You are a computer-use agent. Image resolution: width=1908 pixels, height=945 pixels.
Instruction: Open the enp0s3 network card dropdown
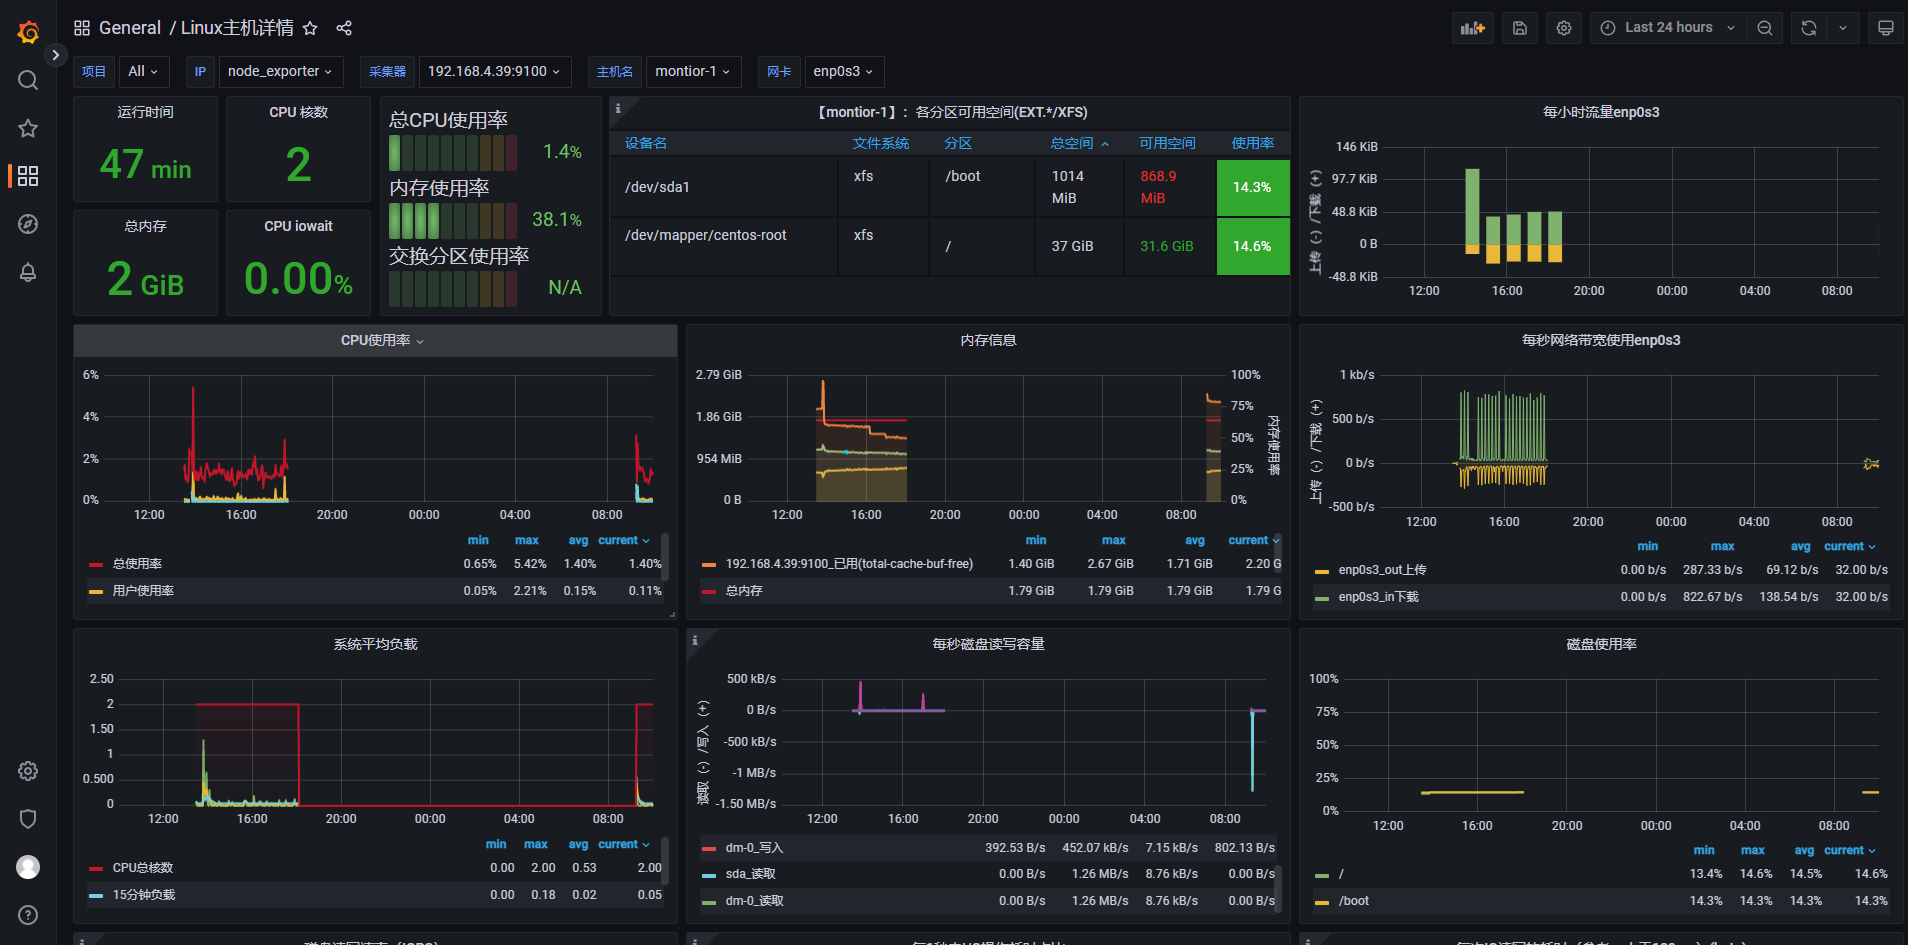pos(844,71)
